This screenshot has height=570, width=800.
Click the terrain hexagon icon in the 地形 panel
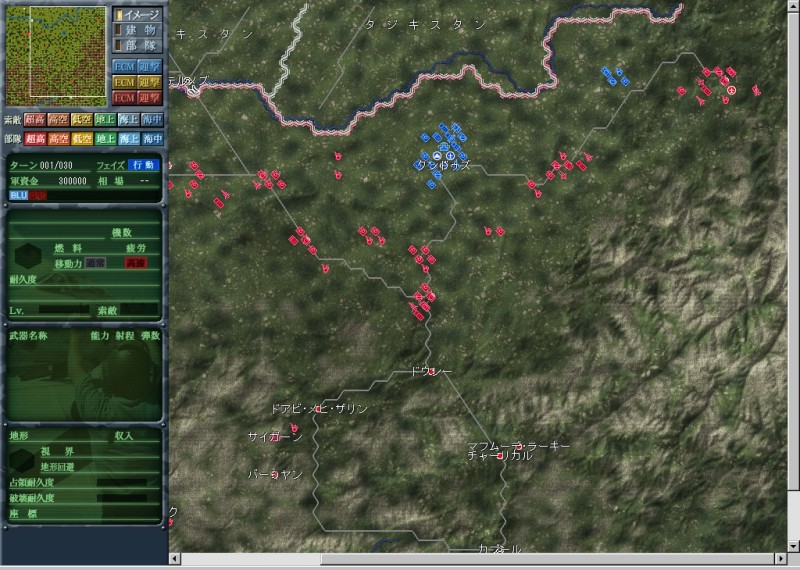pyautogui.click(x=21, y=460)
